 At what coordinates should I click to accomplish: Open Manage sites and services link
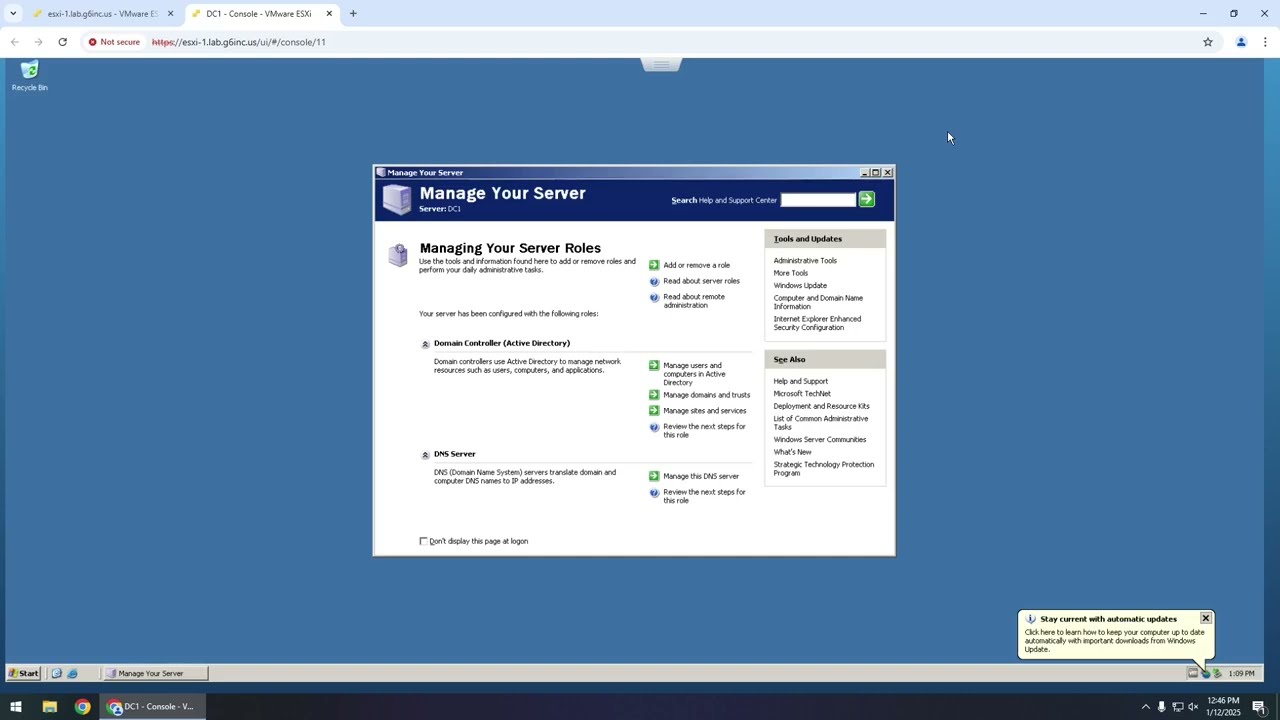click(704, 411)
